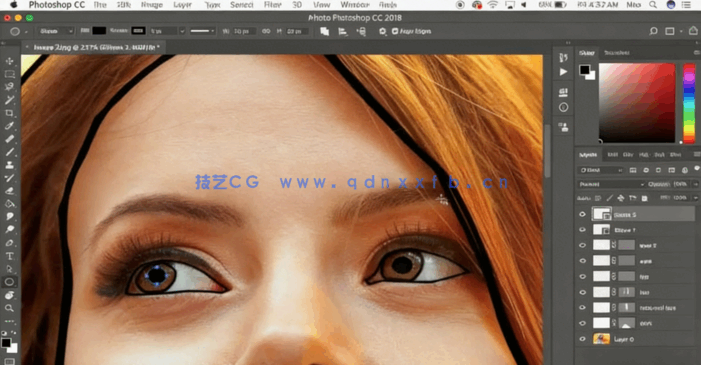Select the Path Selection arrow tool
The image size is (701, 365).
tap(9, 269)
